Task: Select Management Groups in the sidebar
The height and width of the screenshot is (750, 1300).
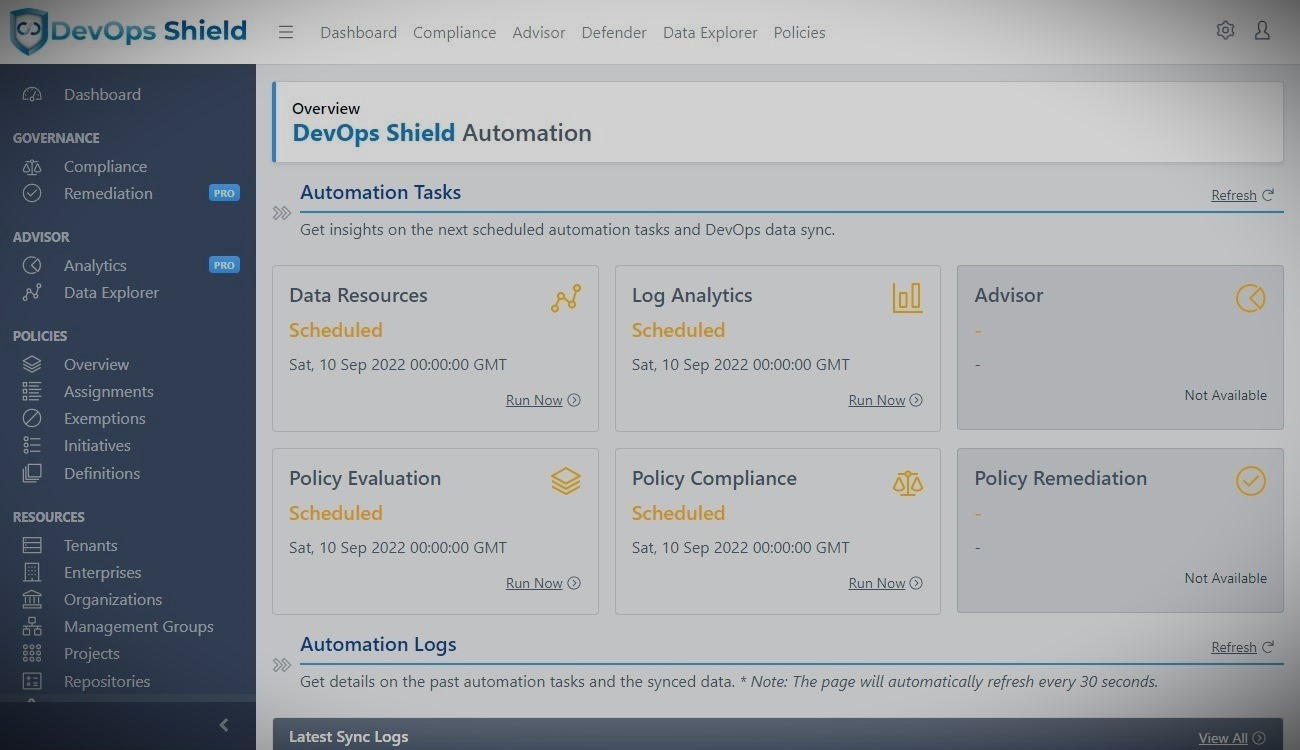Action: [138, 627]
